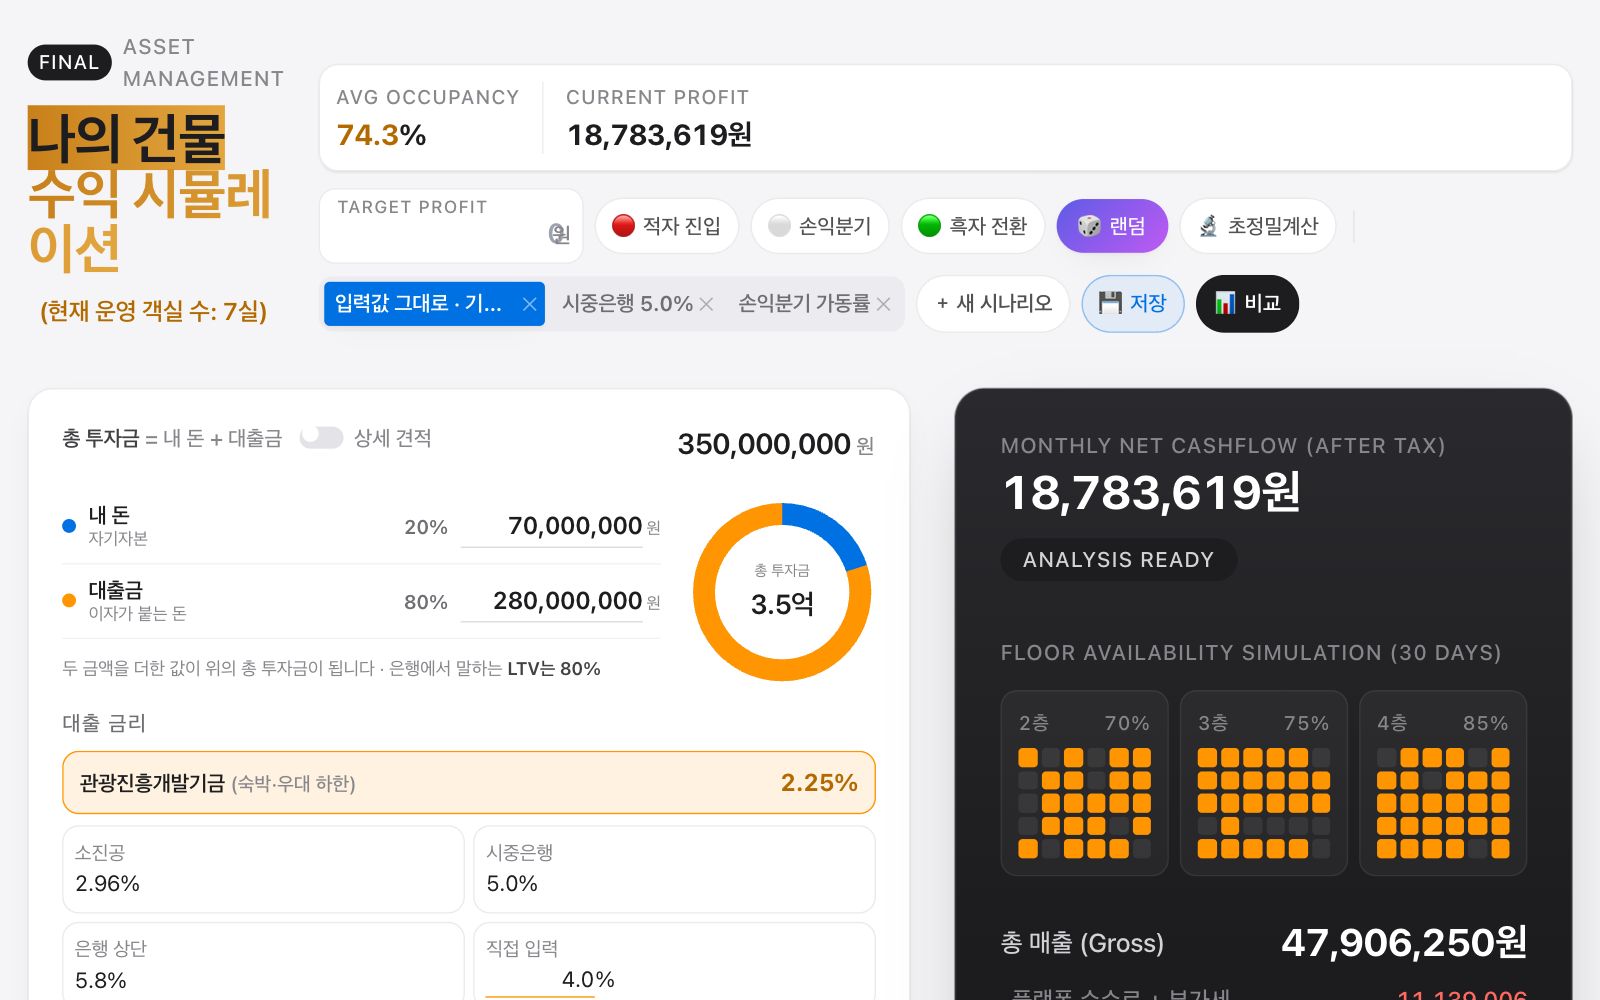The image size is (1600, 1000).
Task: Open the 2층 70% availability card
Action: pos(1085,783)
